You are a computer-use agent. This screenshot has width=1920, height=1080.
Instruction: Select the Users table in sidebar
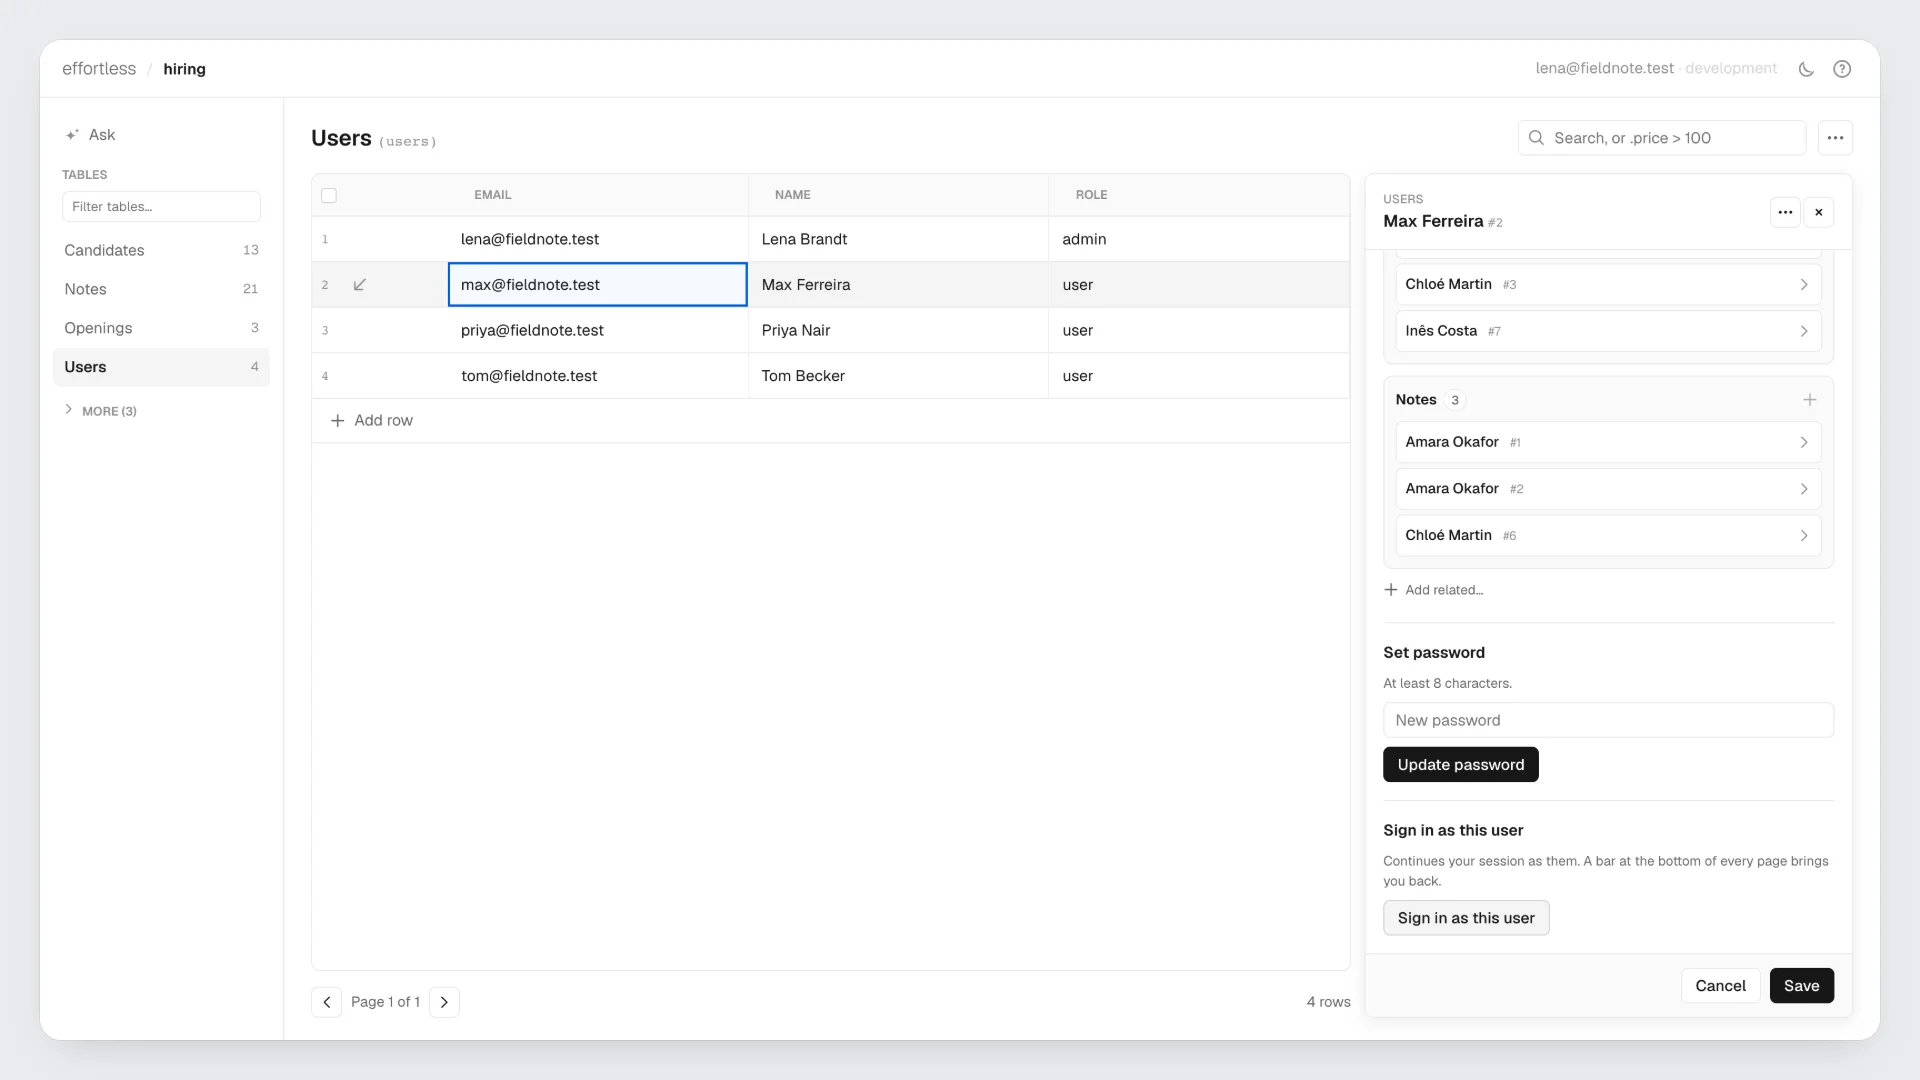click(161, 367)
